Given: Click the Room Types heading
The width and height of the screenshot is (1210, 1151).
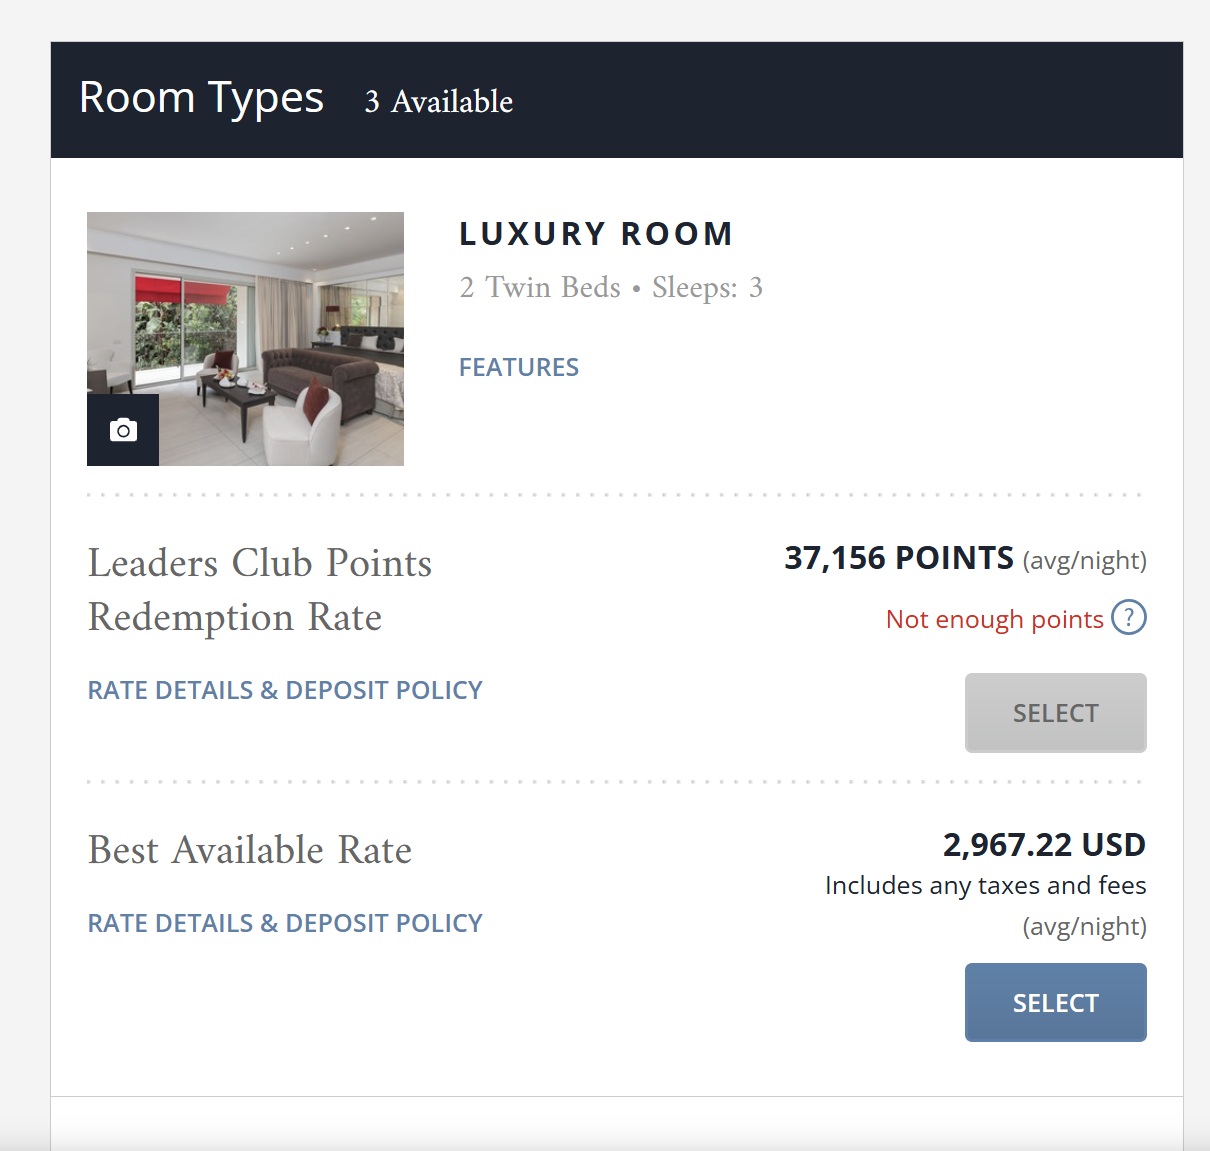Looking at the screenshot, I should pos(201,98).
